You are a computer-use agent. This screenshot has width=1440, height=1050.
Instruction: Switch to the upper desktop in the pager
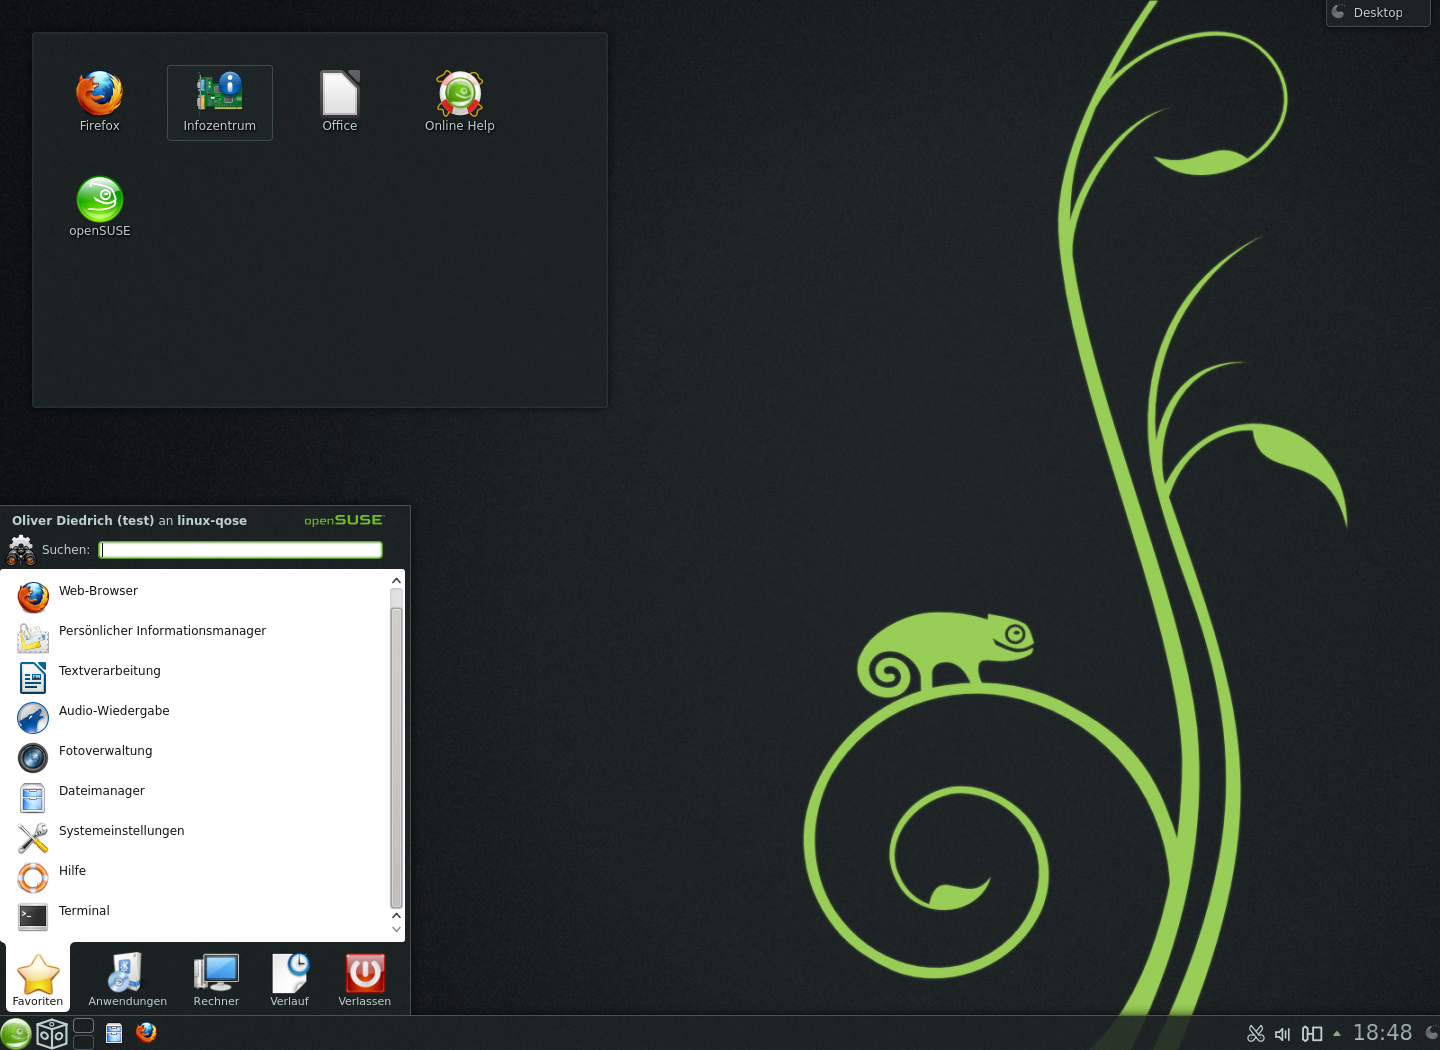point(84,1025)
